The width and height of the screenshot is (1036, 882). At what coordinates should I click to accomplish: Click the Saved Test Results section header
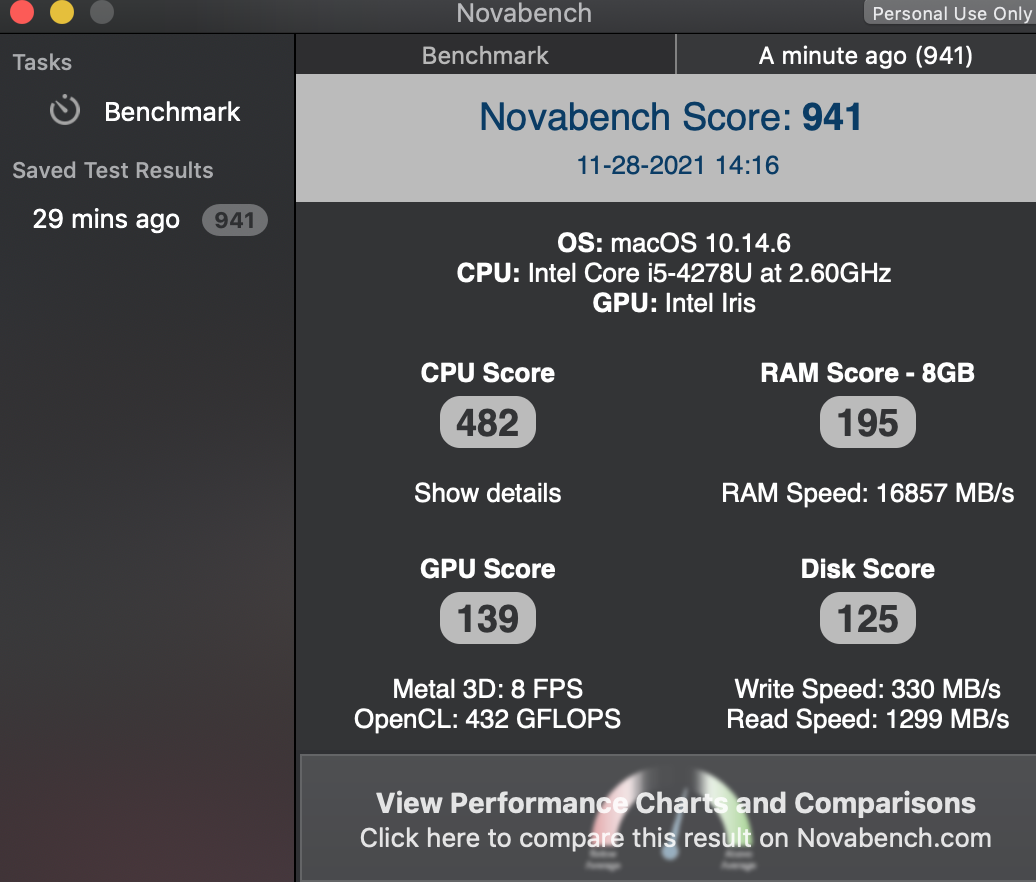113,170
